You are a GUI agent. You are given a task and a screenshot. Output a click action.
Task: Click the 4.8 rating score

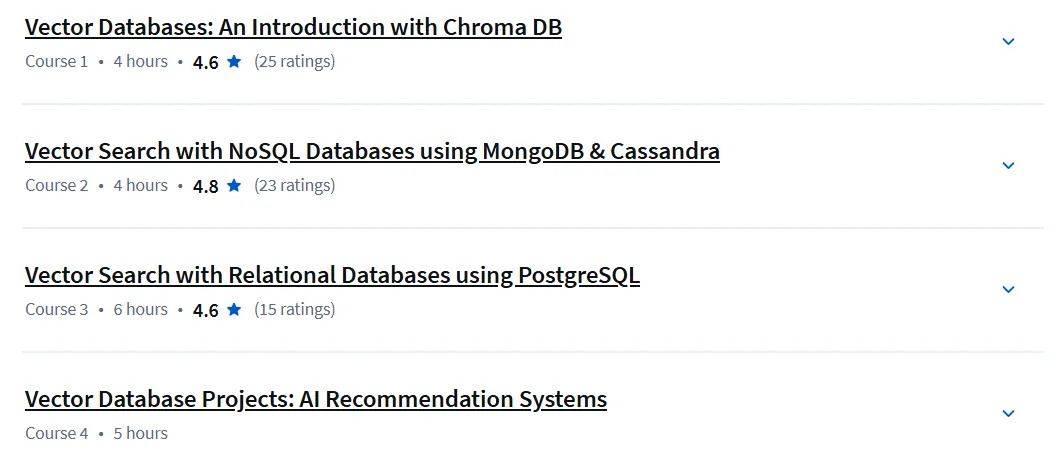(x=205, y=186)
